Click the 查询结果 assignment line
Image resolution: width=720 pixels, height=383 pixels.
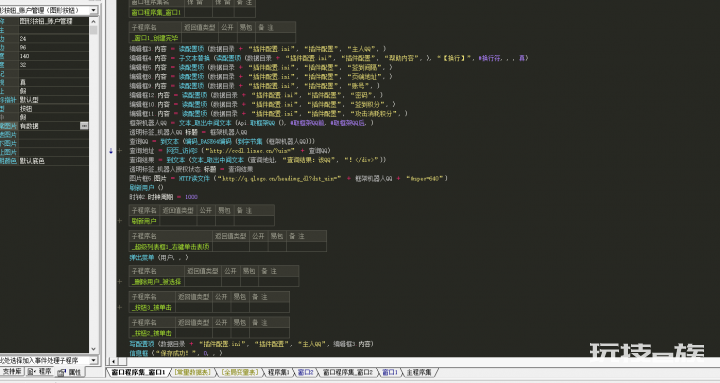pyautogui.click(x=258, y=160)
